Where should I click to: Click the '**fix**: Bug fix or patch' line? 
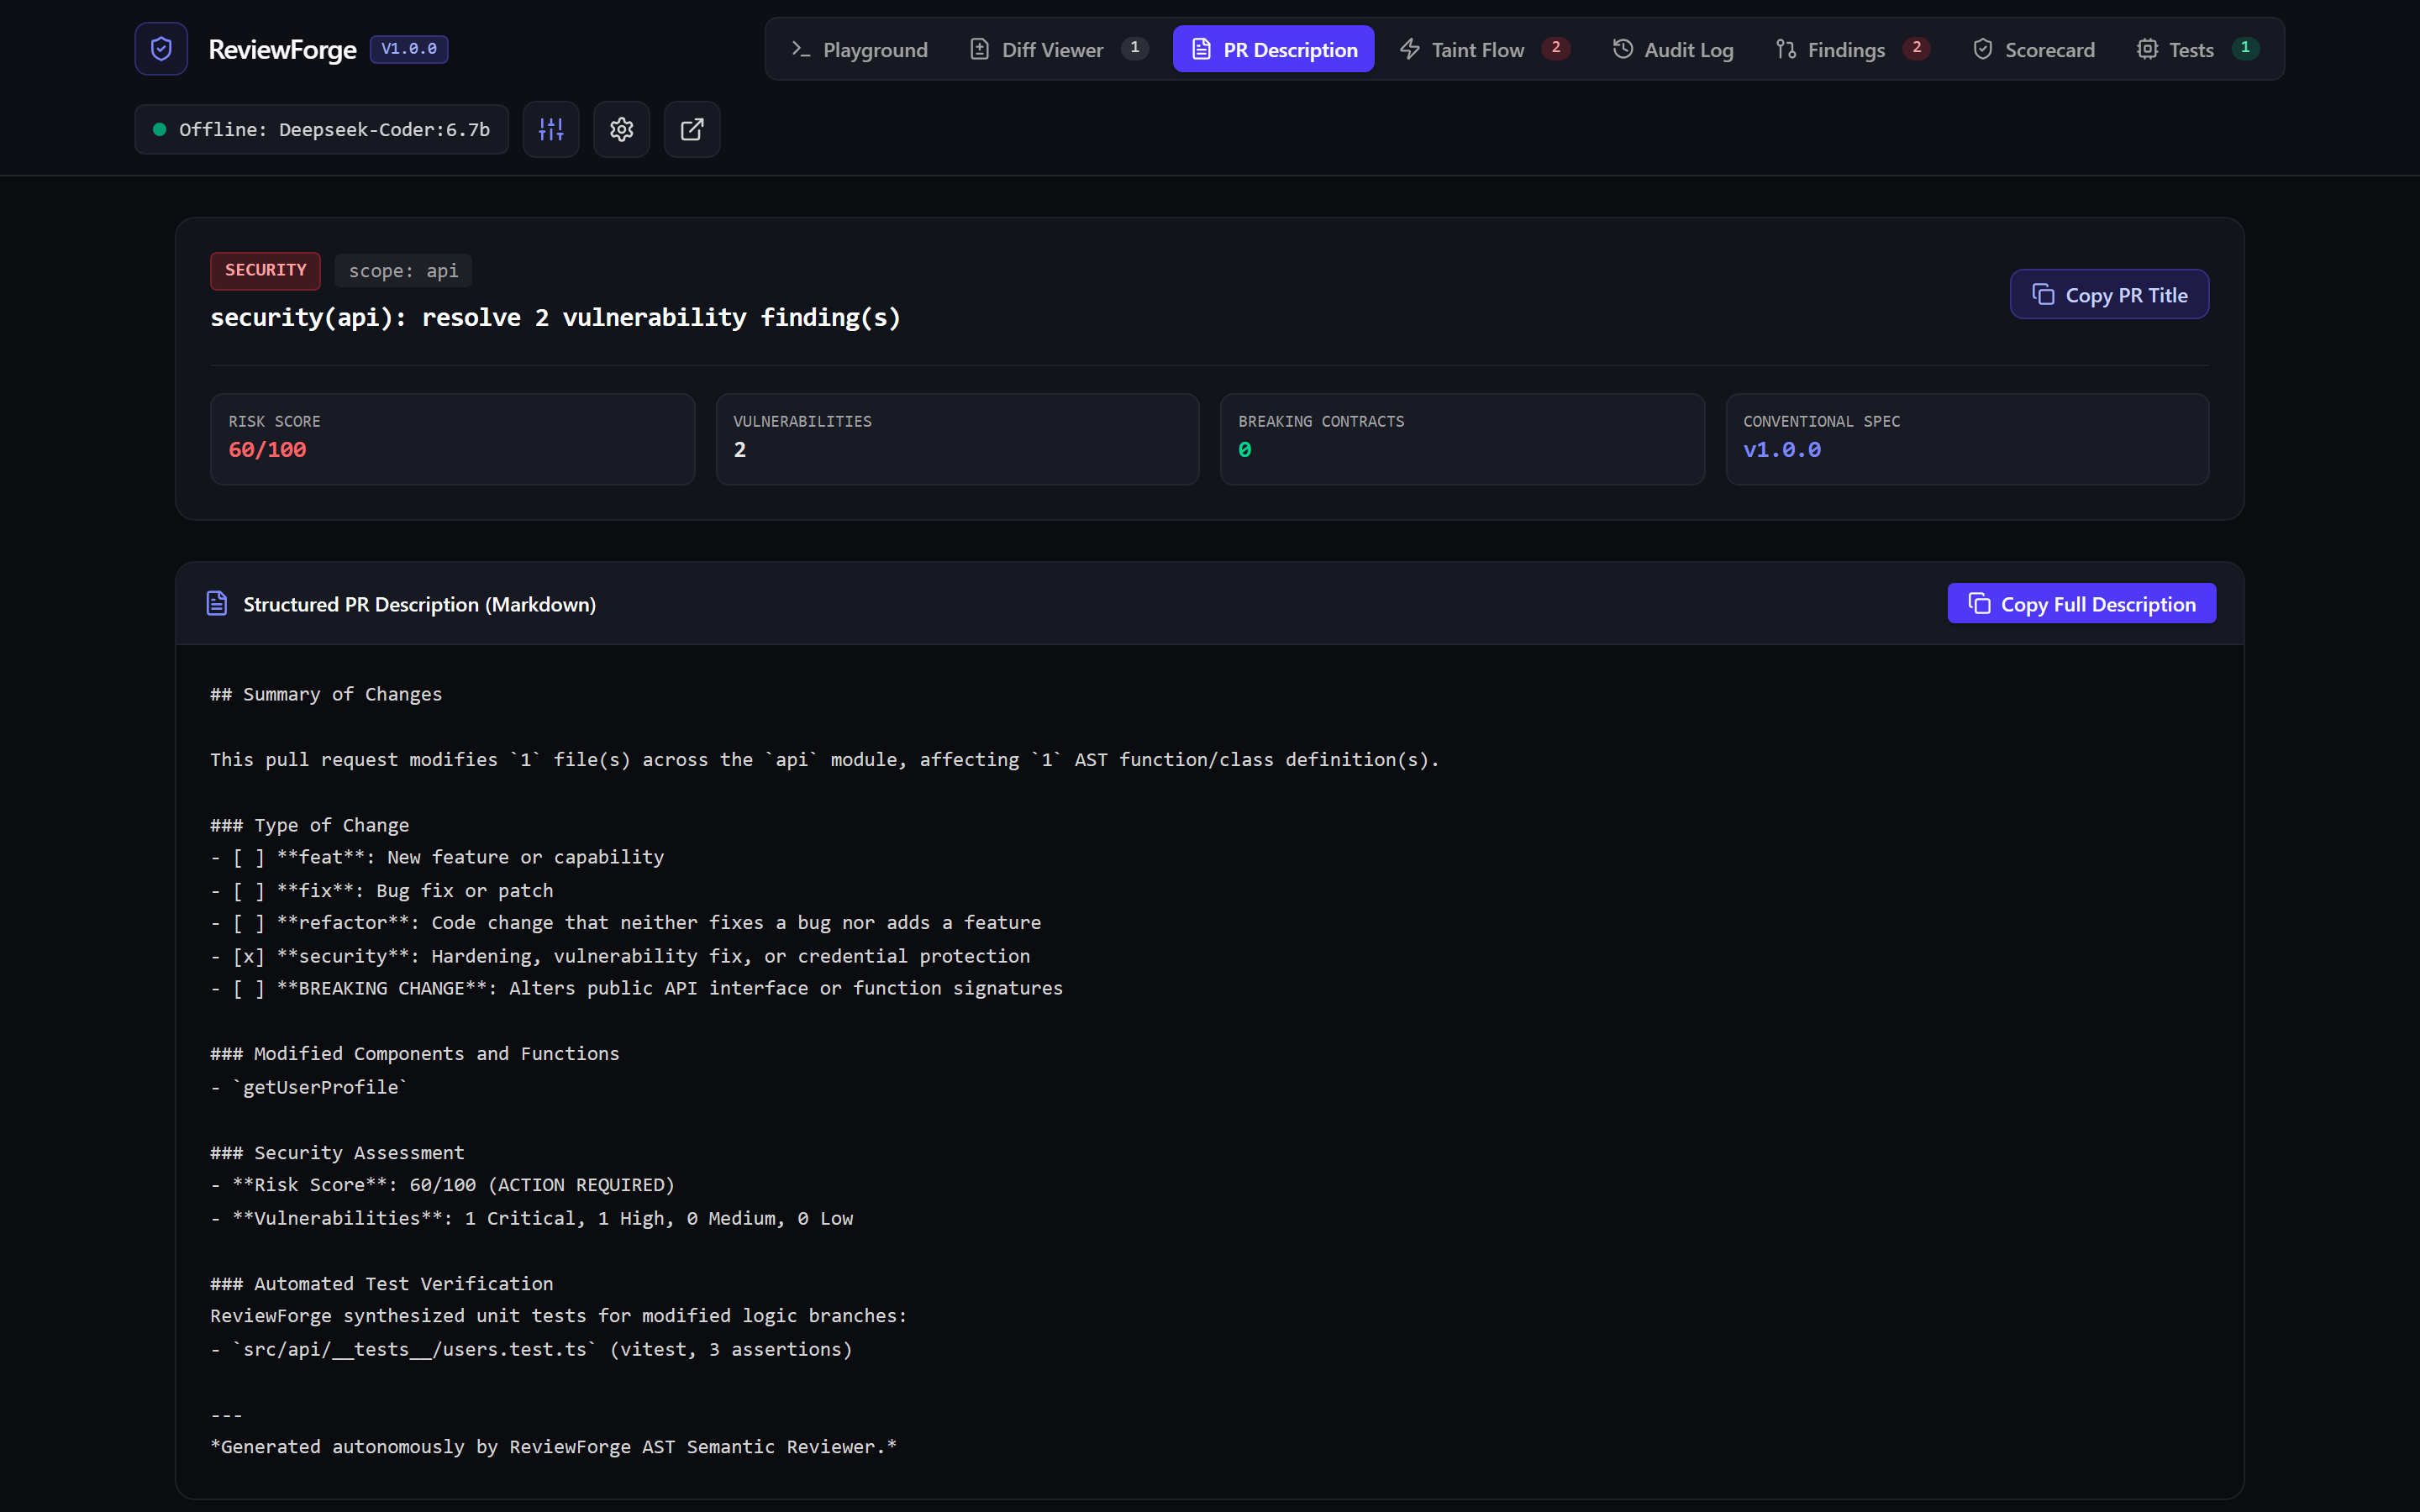(381, 891)
